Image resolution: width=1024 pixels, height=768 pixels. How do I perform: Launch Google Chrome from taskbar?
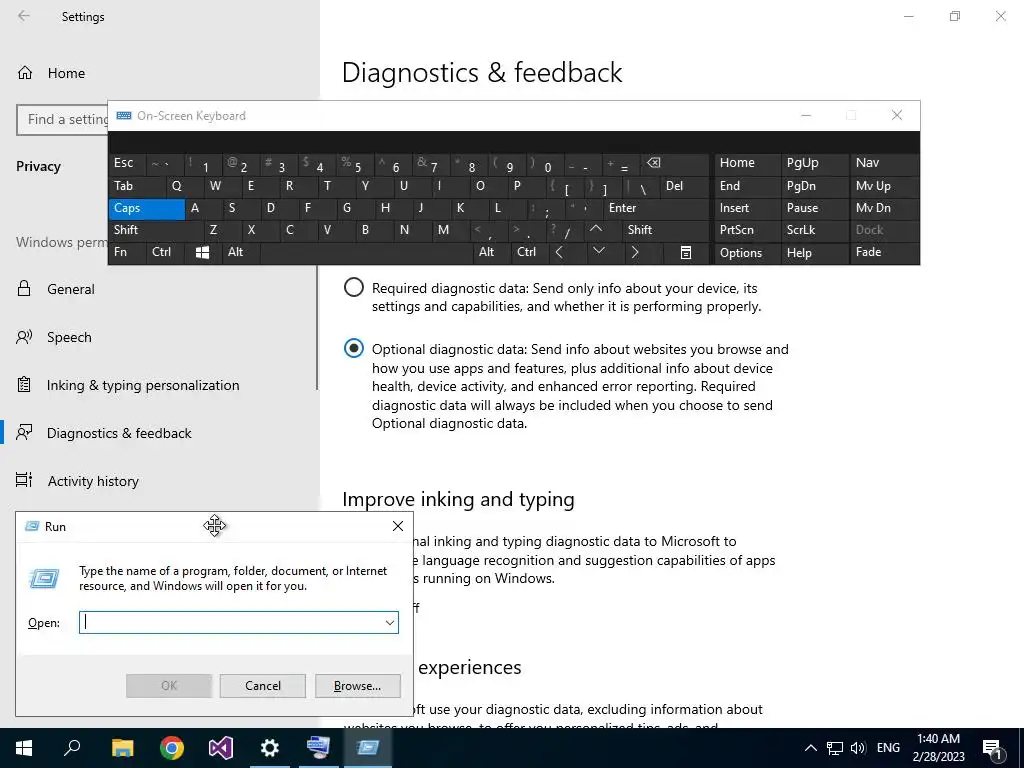172,748
